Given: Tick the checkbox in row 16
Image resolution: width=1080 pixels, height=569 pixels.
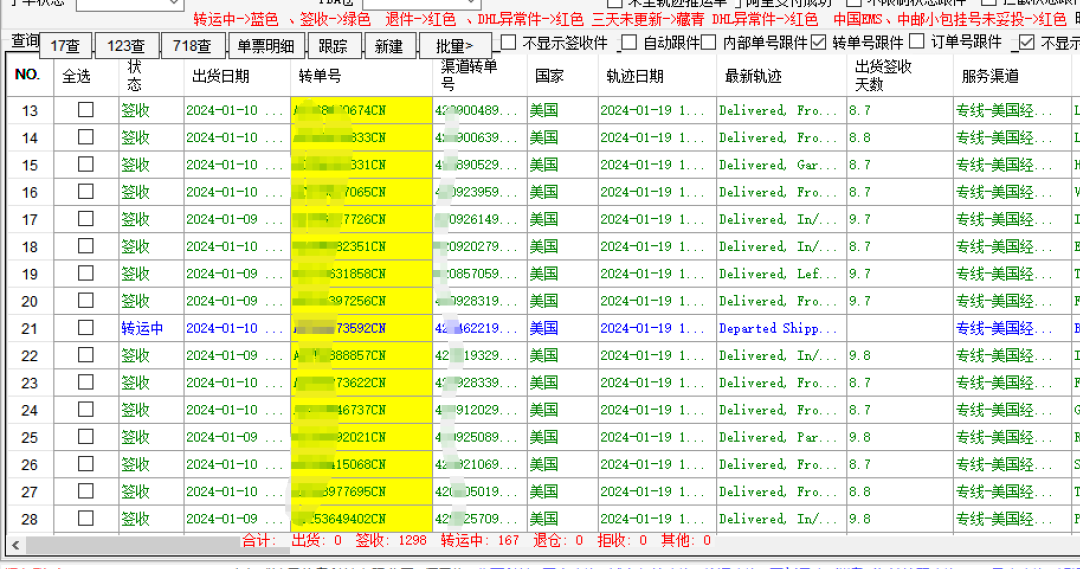Looking at the screenshot, I should (85, 192).
